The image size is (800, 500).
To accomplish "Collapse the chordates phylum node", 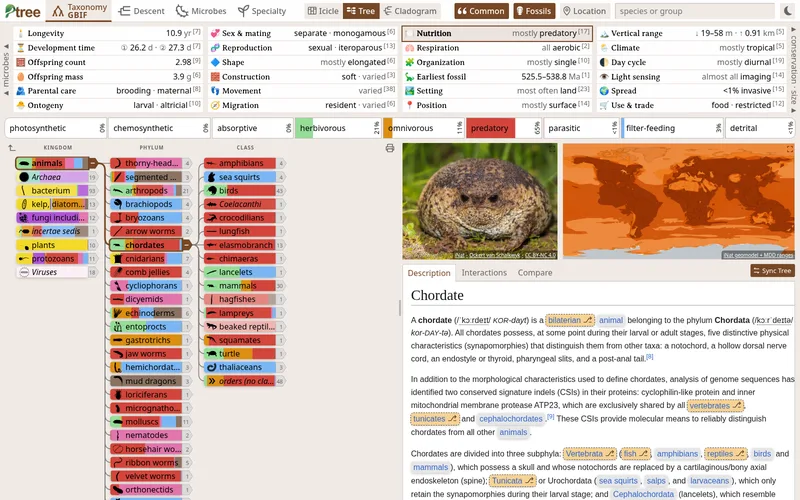I will (x=187, y=245).
